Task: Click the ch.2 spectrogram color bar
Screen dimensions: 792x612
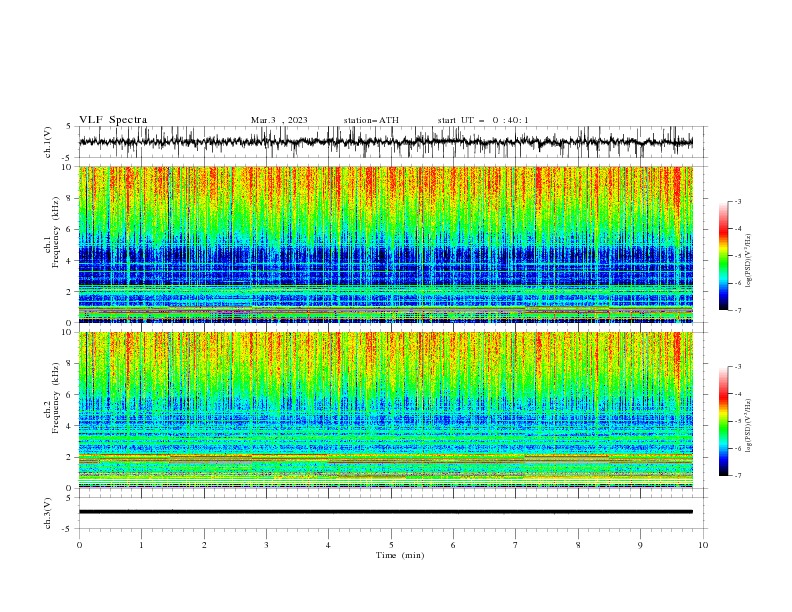Action: [723, 421]
